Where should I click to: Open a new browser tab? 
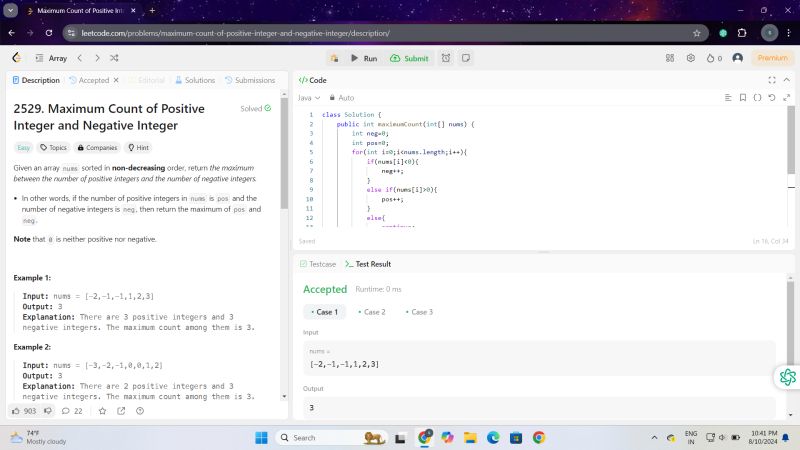(152, 10)
